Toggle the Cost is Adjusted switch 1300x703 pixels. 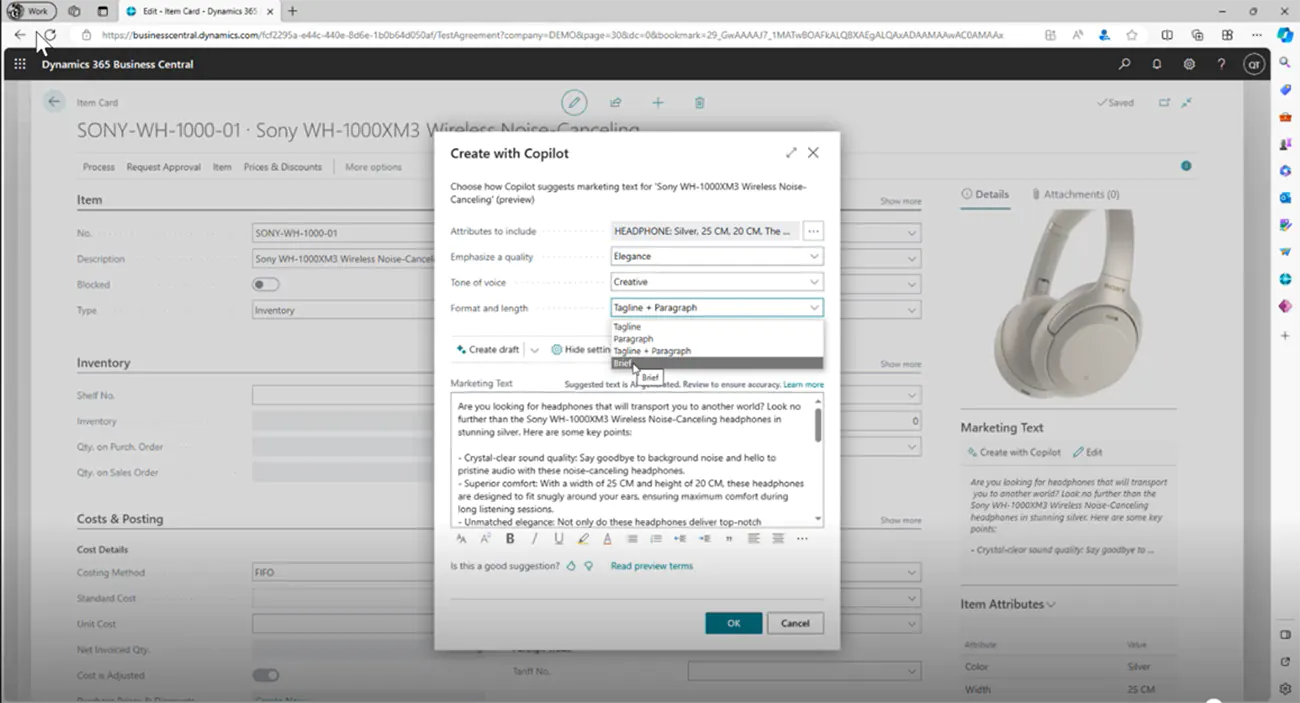[x=265, y=675]
